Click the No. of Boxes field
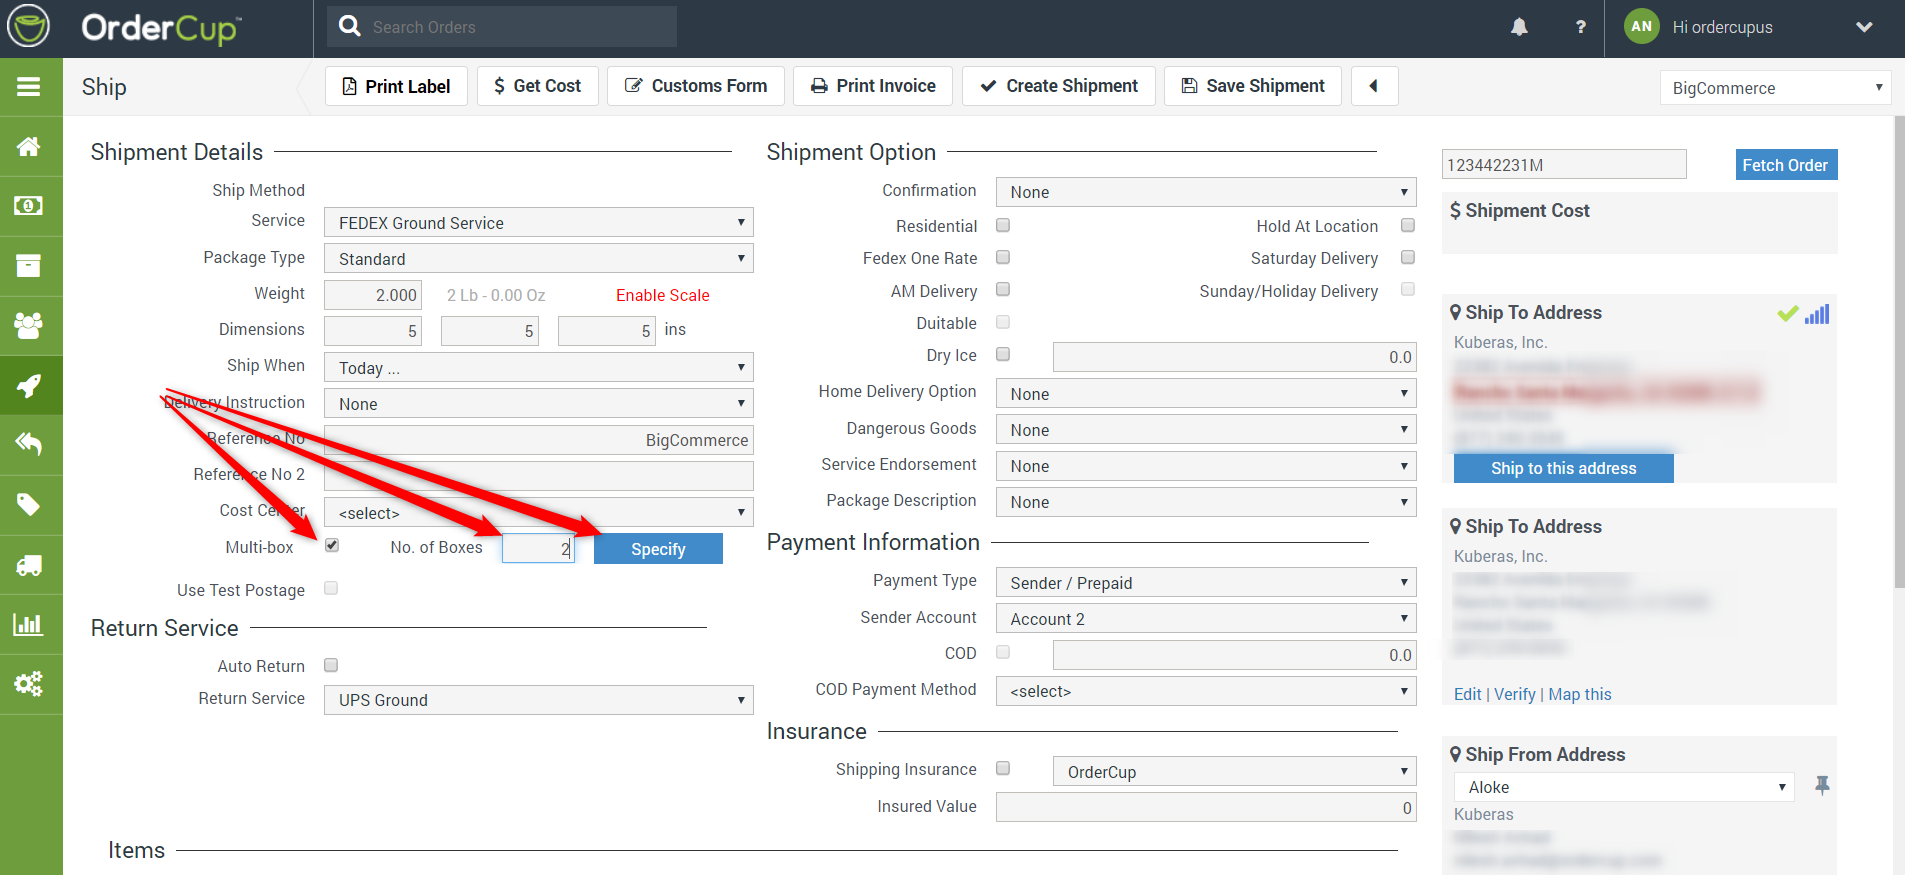This screenshot has width=1905, height=875. coord(538,548)
